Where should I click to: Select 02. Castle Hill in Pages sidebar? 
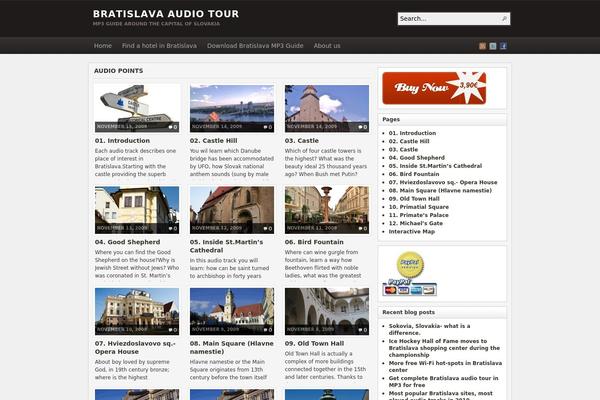(409, 141)
